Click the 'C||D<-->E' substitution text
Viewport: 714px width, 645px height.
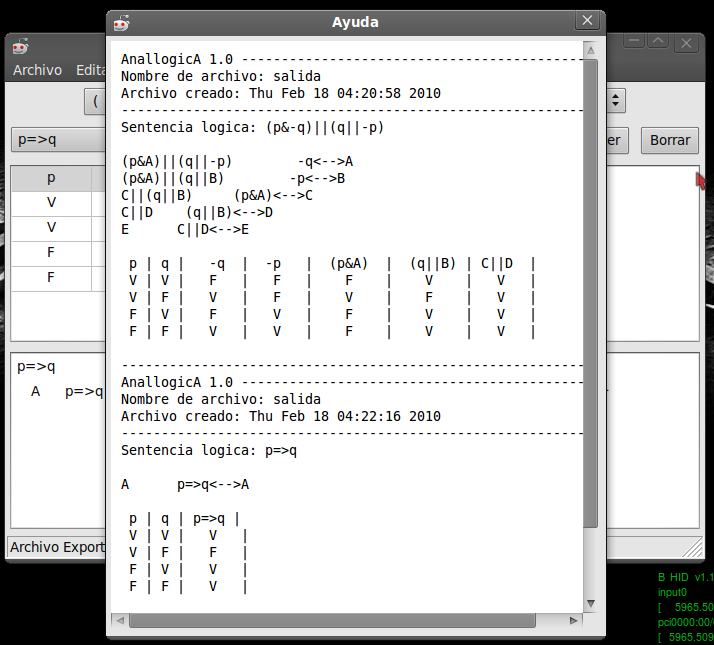click(x=213, y=230)
